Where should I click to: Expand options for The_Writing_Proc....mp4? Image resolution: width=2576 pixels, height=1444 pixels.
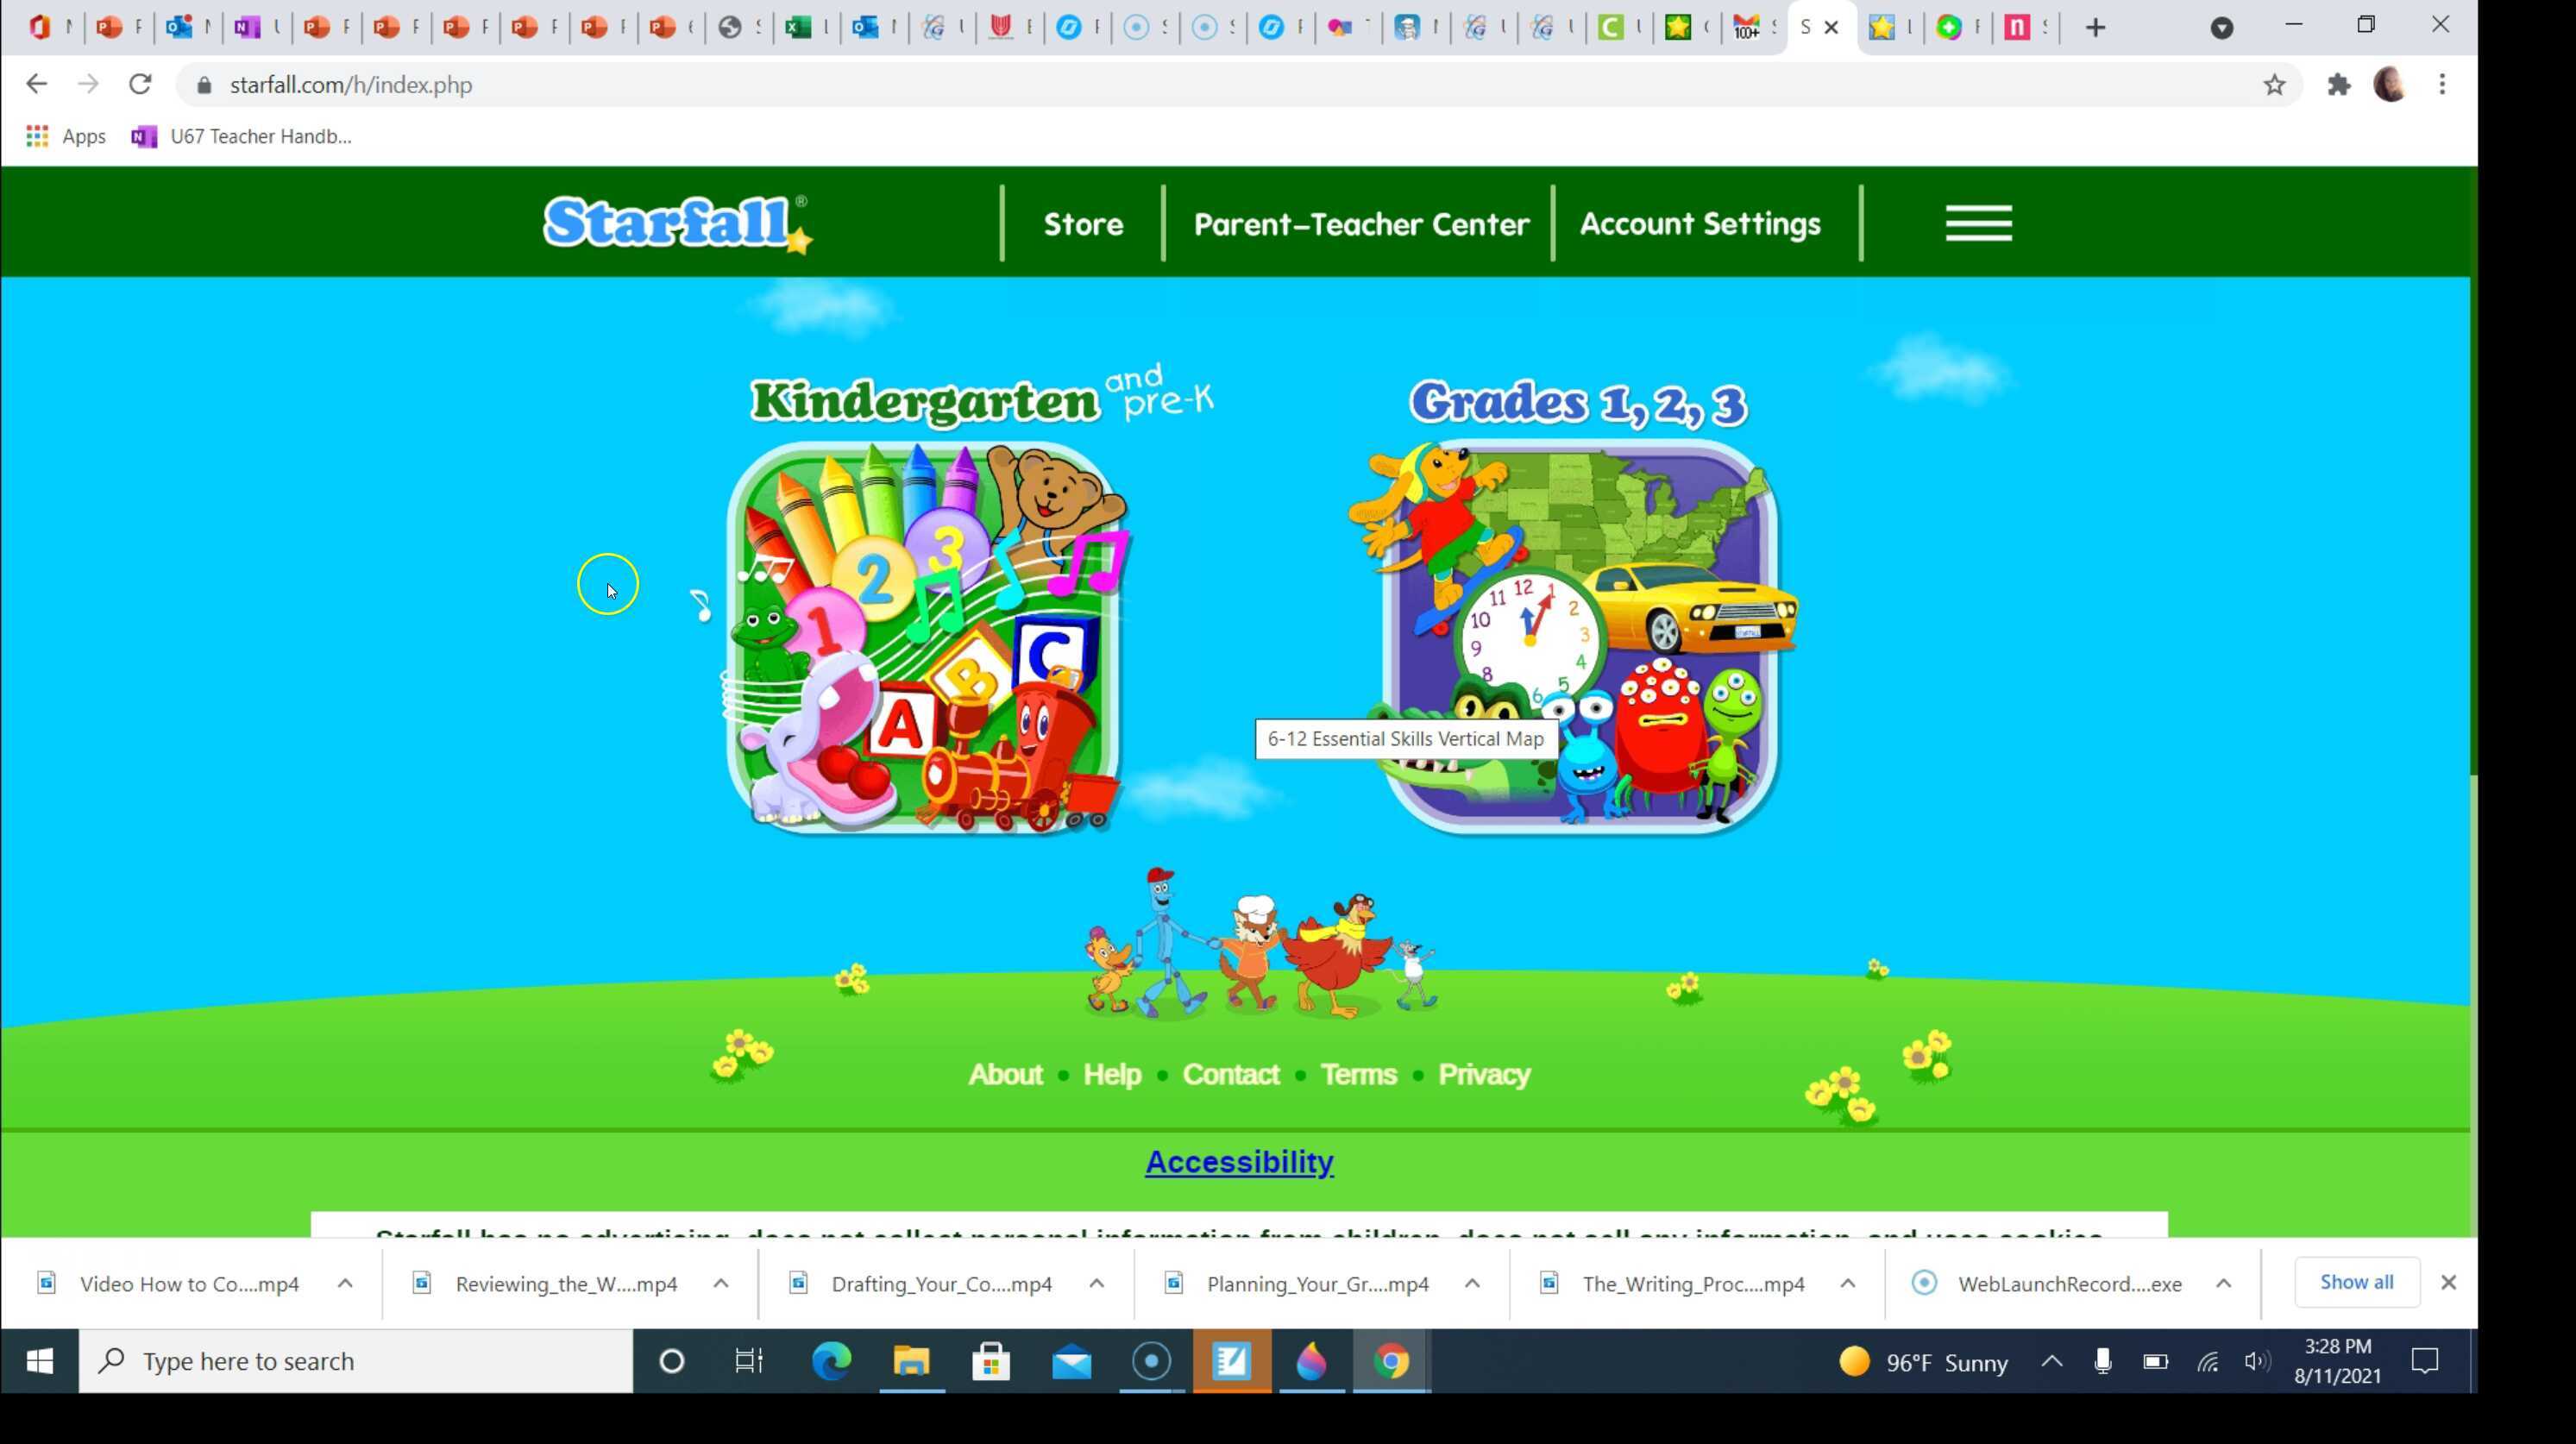click(x=1847, y=1283)
